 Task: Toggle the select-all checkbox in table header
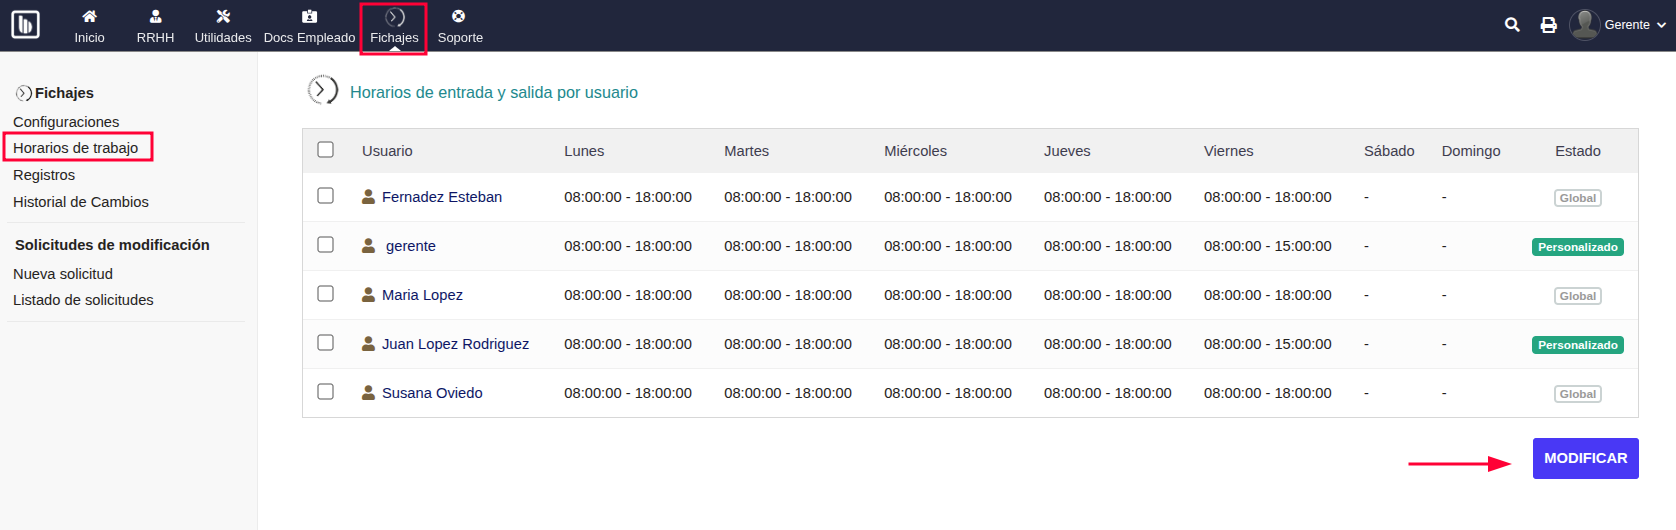325,150
